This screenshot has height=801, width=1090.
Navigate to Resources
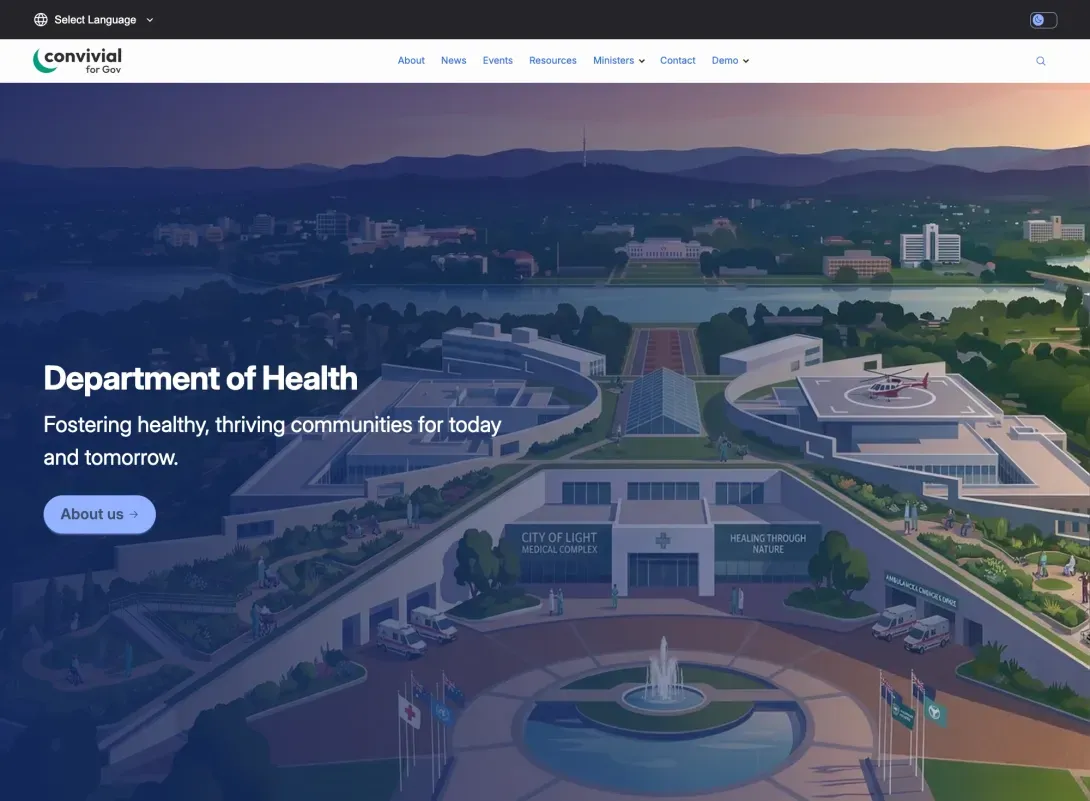tap(553, 60)
